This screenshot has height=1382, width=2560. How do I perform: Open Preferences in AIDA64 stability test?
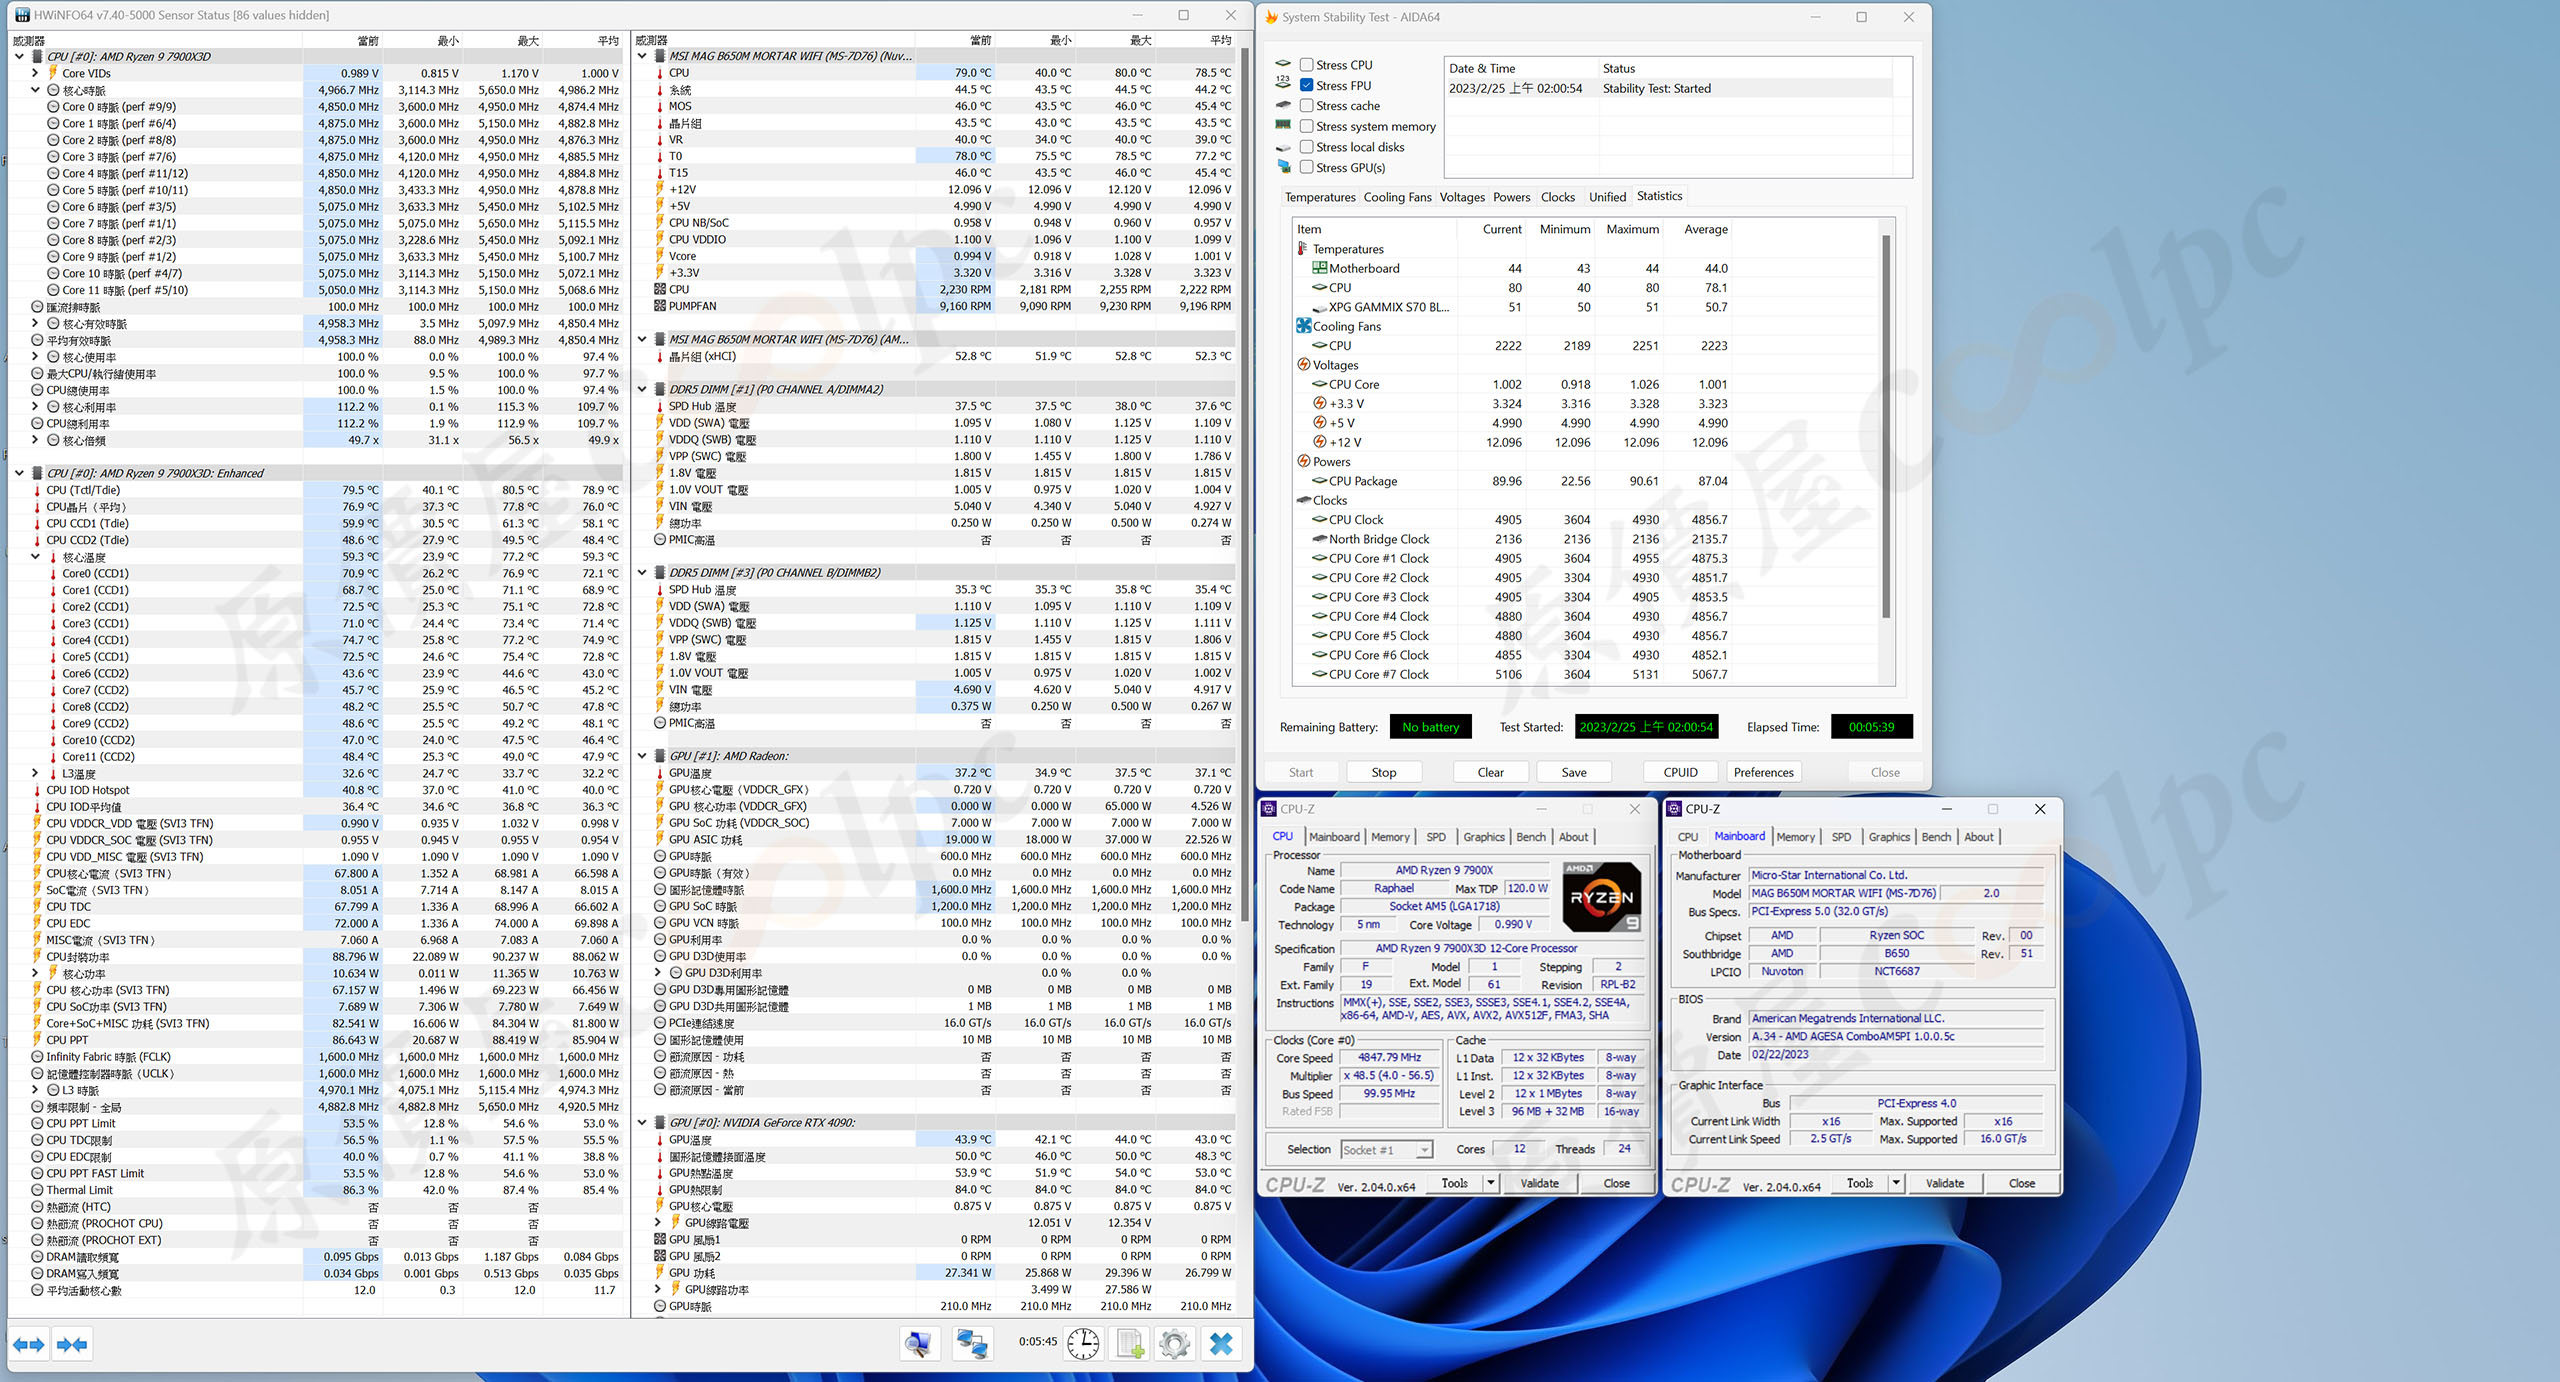click(1763, 772)
